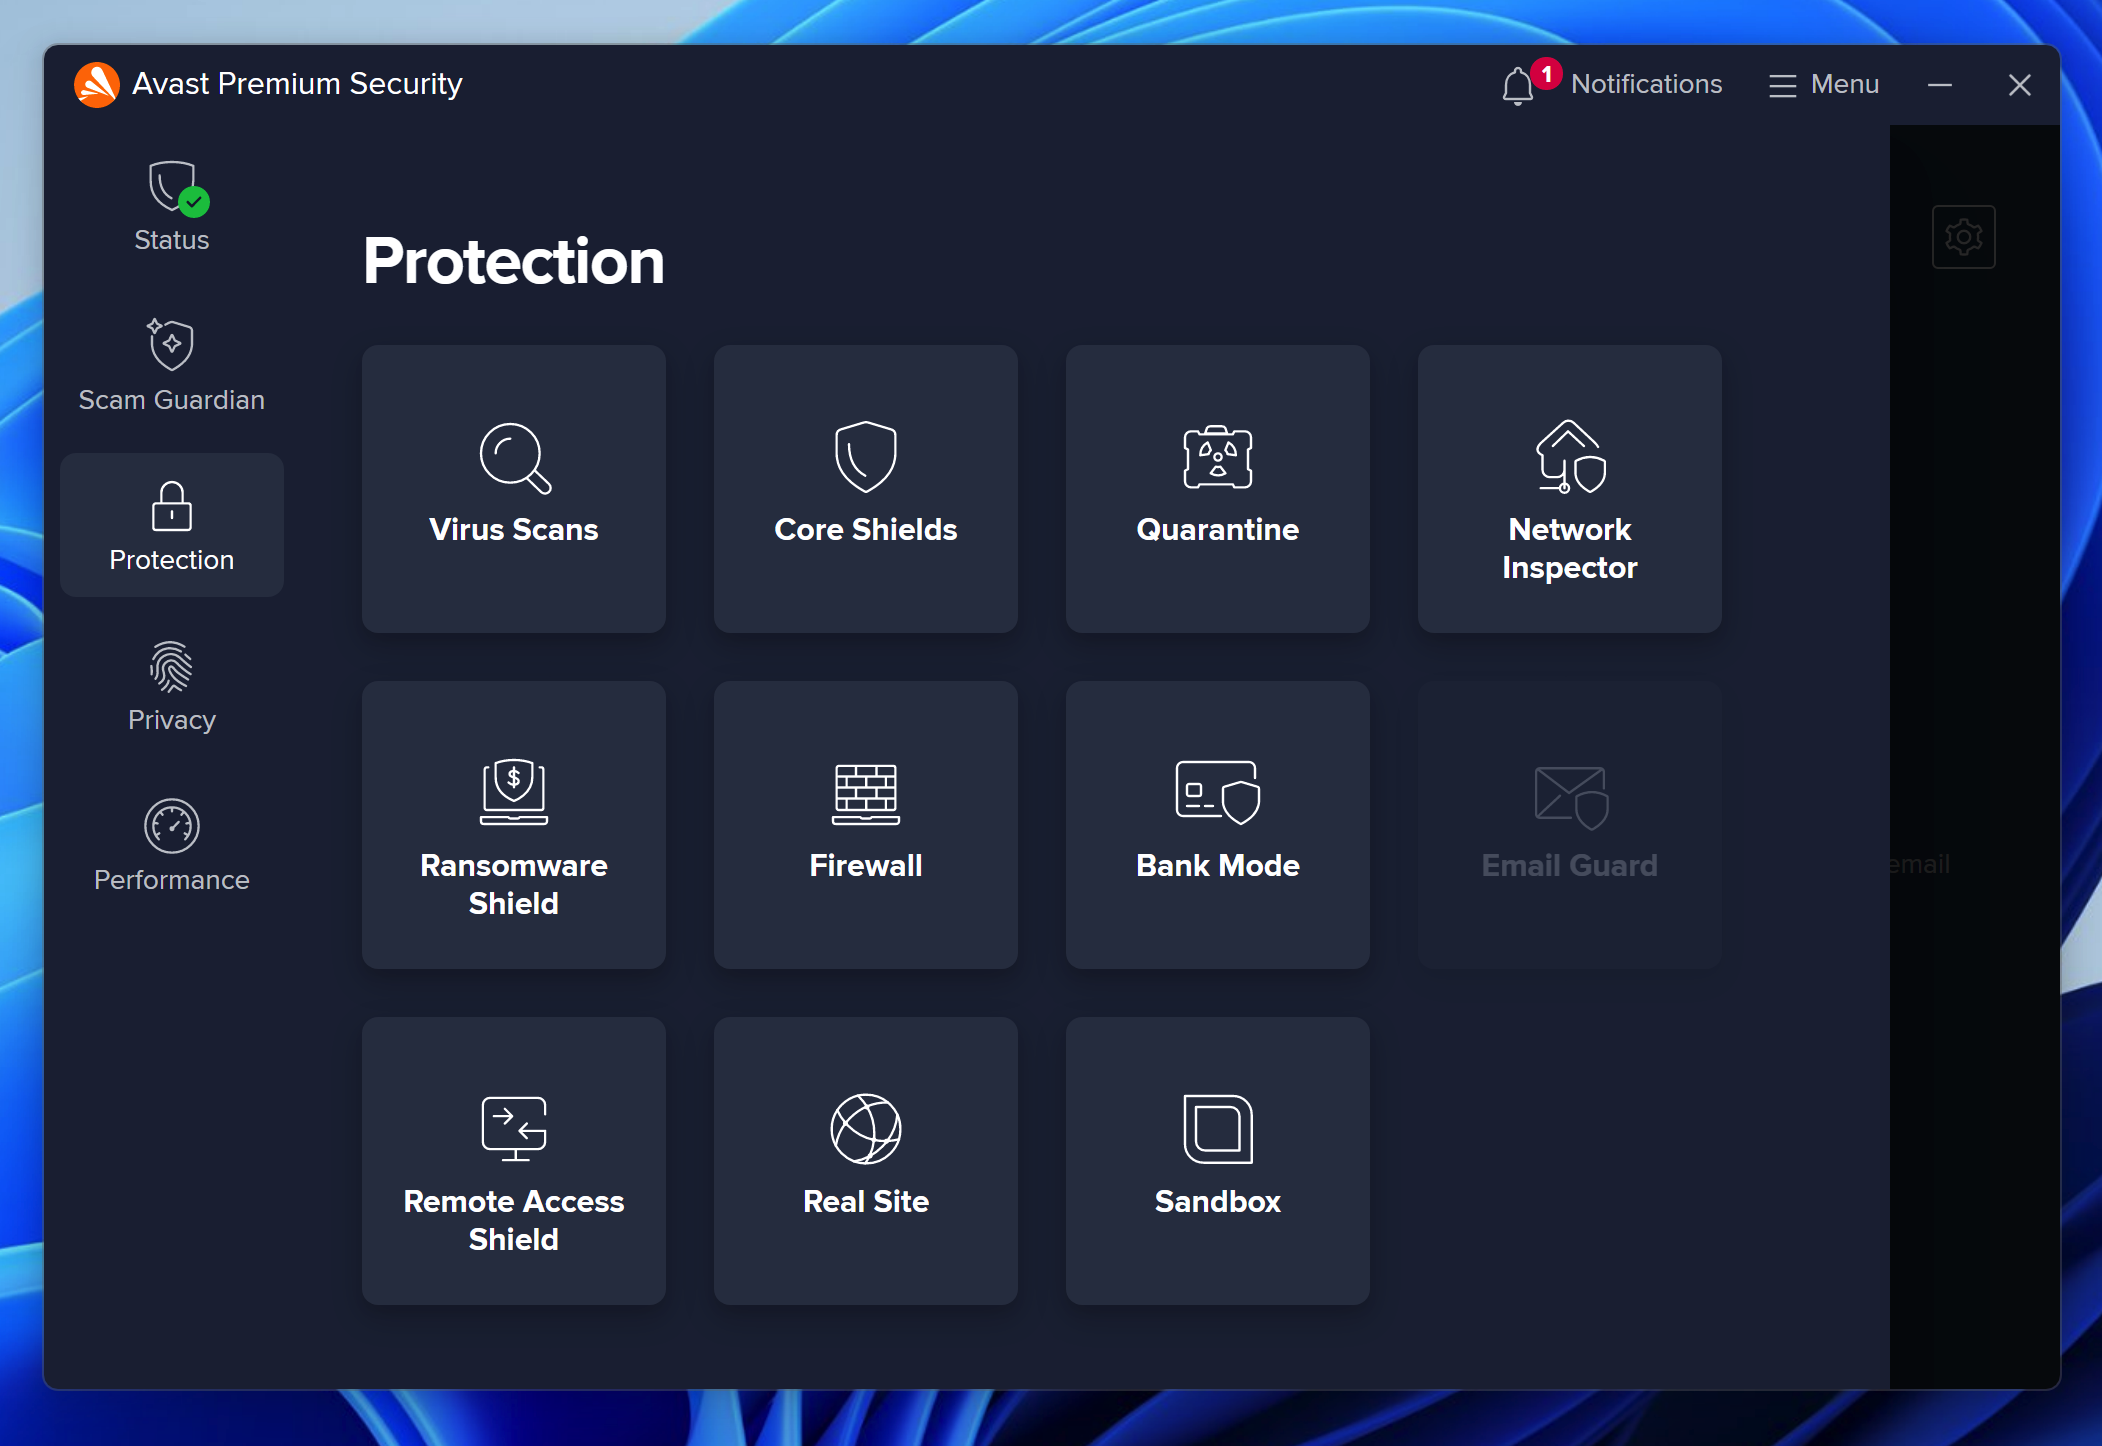This screenshot has width=2102, height=1446.
Task: Click the notifications bell icon
Action: pos(1518,85)
